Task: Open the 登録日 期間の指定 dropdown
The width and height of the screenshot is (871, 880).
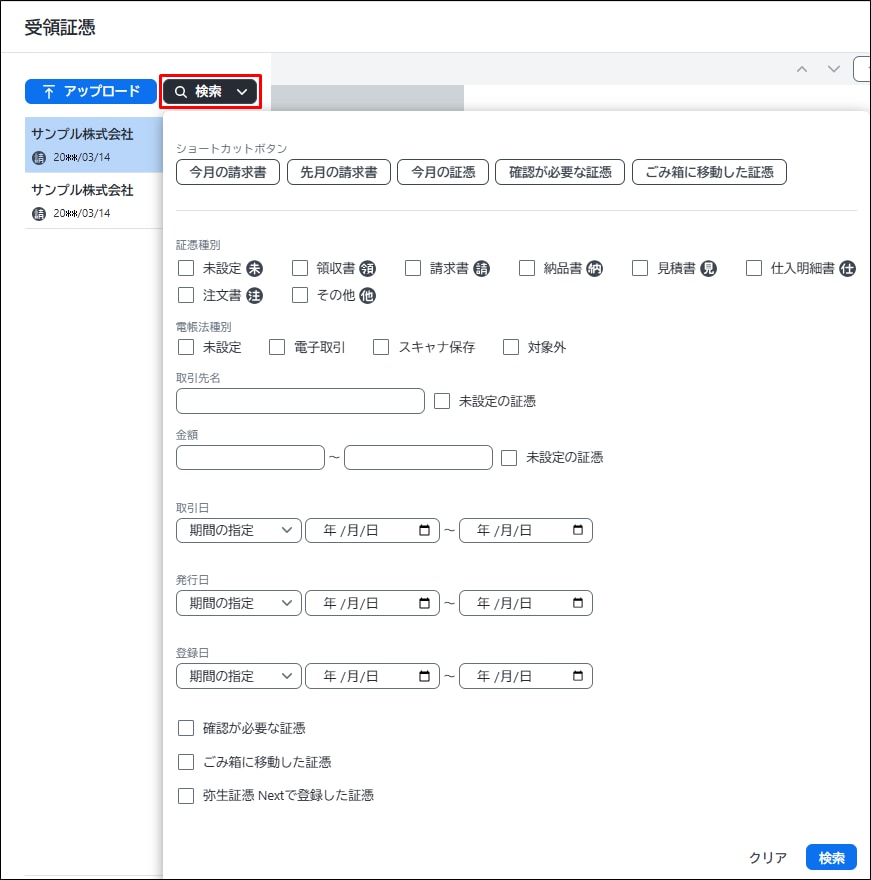Action: click(x=238, y=676)
